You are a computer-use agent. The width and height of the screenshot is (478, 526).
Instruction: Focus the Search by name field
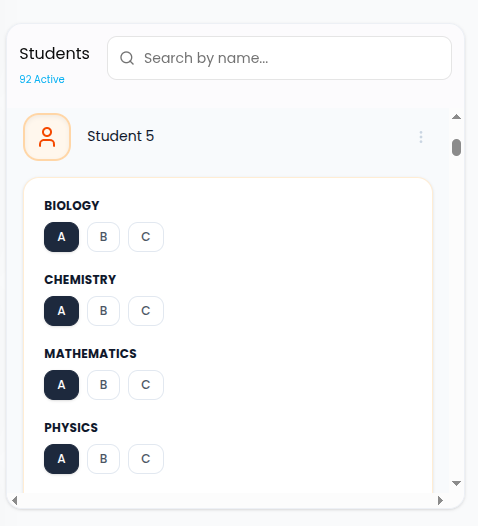click(x=279, y=58)
